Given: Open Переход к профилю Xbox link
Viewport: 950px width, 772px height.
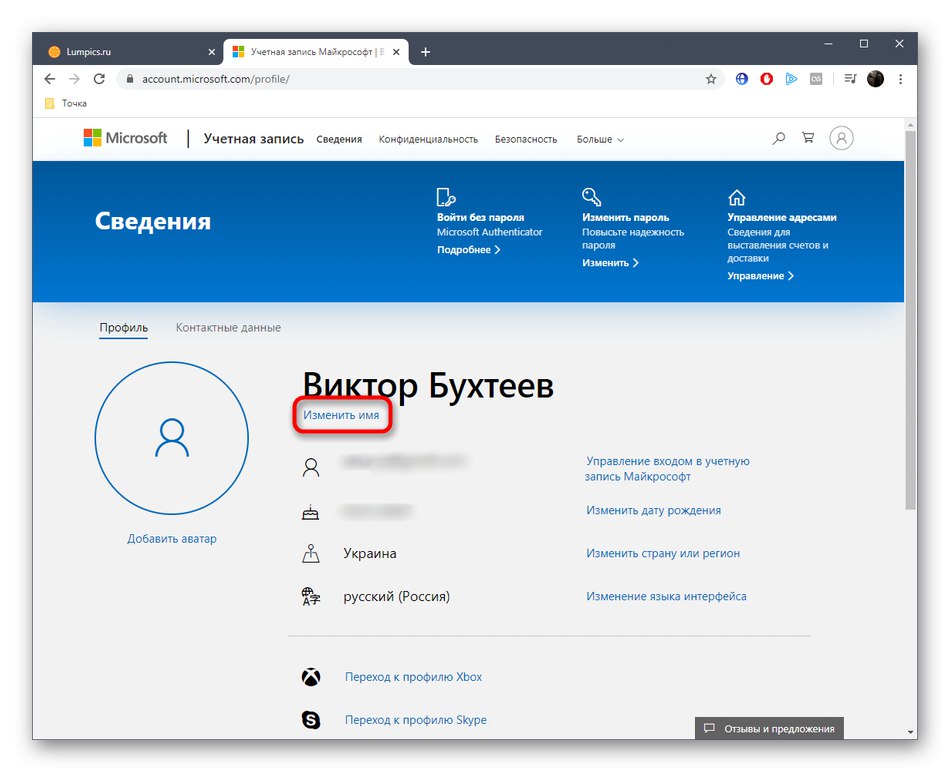Looking at the screenshot, I should tap(413, 677).
